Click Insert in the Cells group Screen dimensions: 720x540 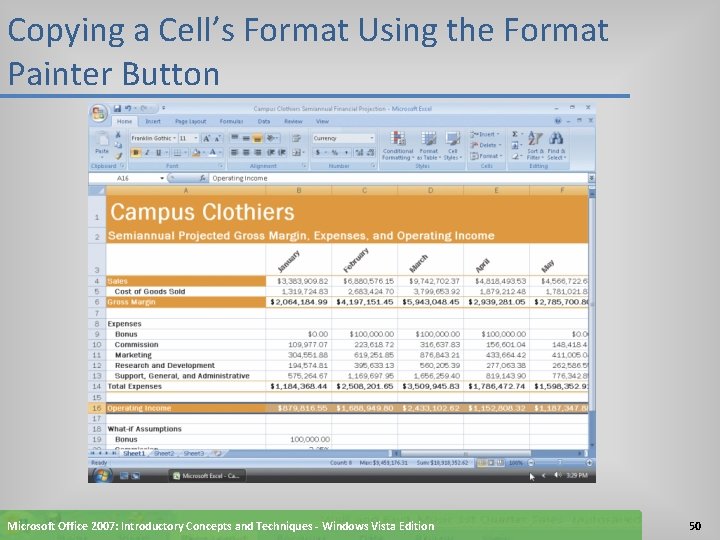[x=485, y=134]
